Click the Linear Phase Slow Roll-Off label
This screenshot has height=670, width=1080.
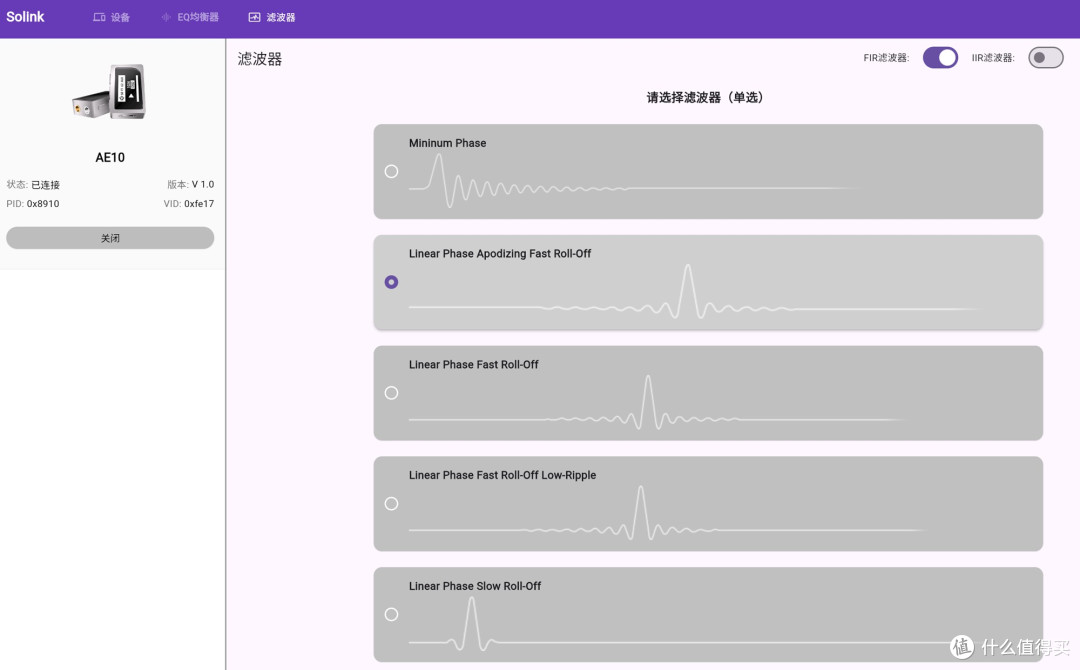475,587
